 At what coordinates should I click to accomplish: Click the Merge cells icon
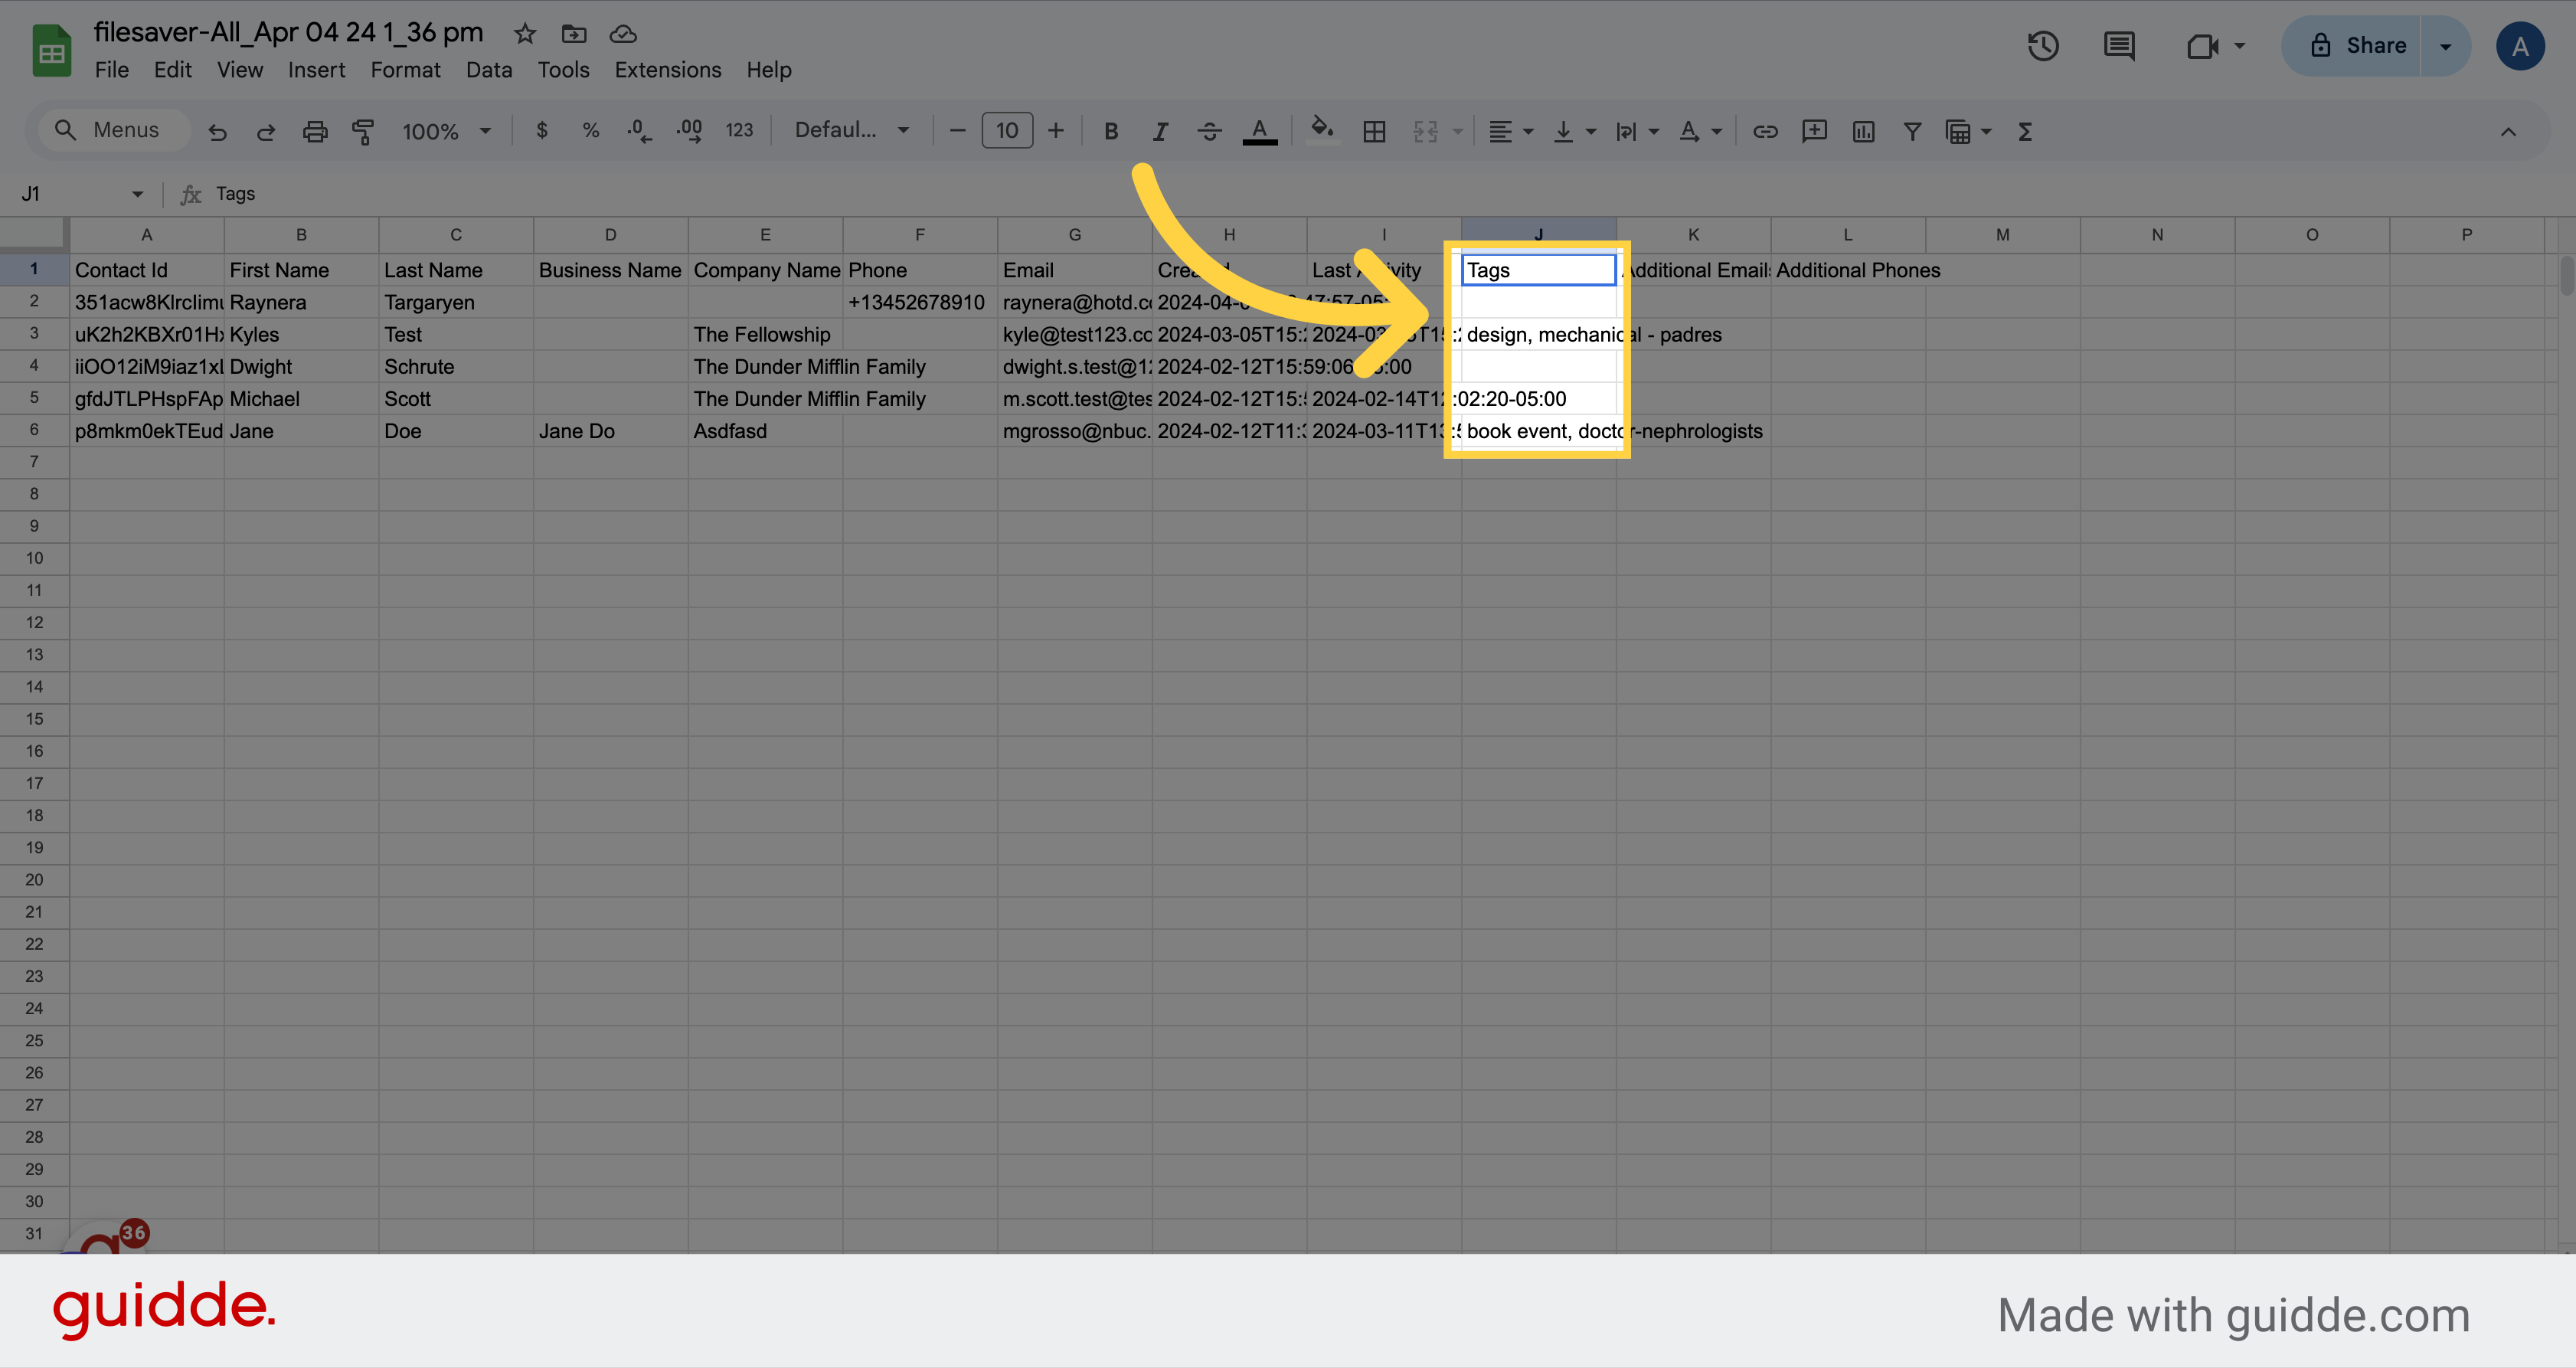coord(1425,131)
